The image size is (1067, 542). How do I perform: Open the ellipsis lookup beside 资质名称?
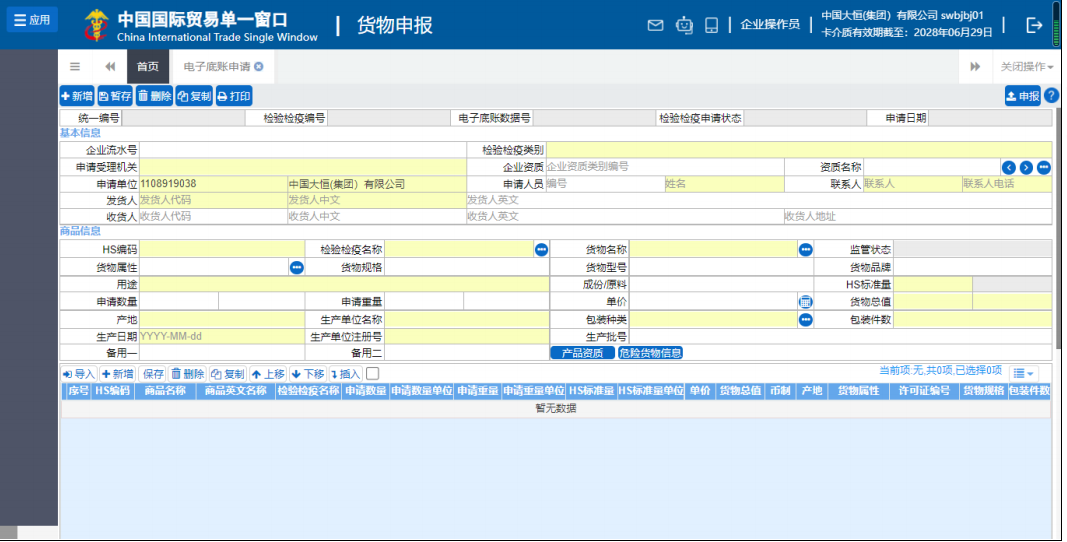pyautogui.click(x=1044, y=168)
